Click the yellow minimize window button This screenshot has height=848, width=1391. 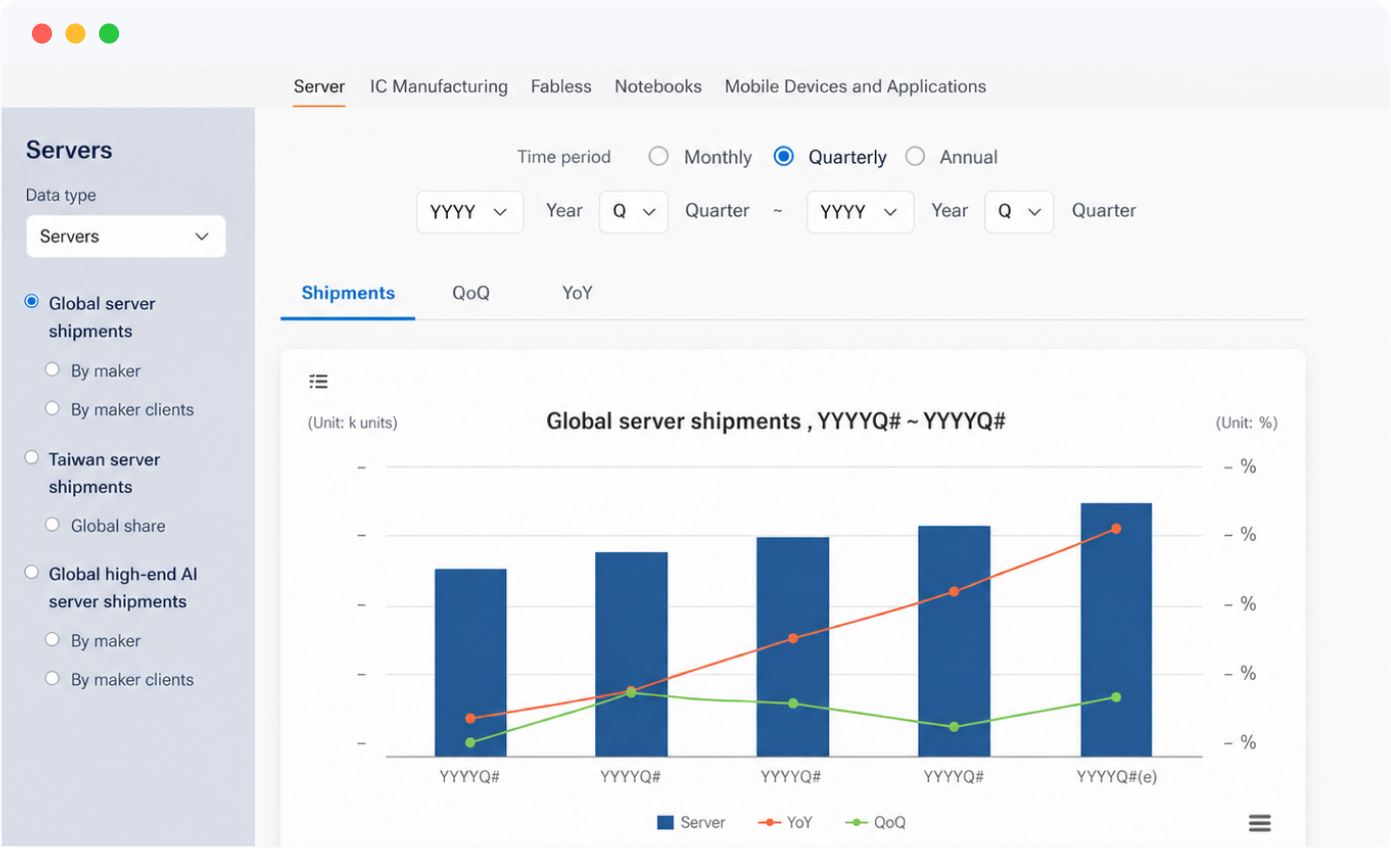pos(75,34)
